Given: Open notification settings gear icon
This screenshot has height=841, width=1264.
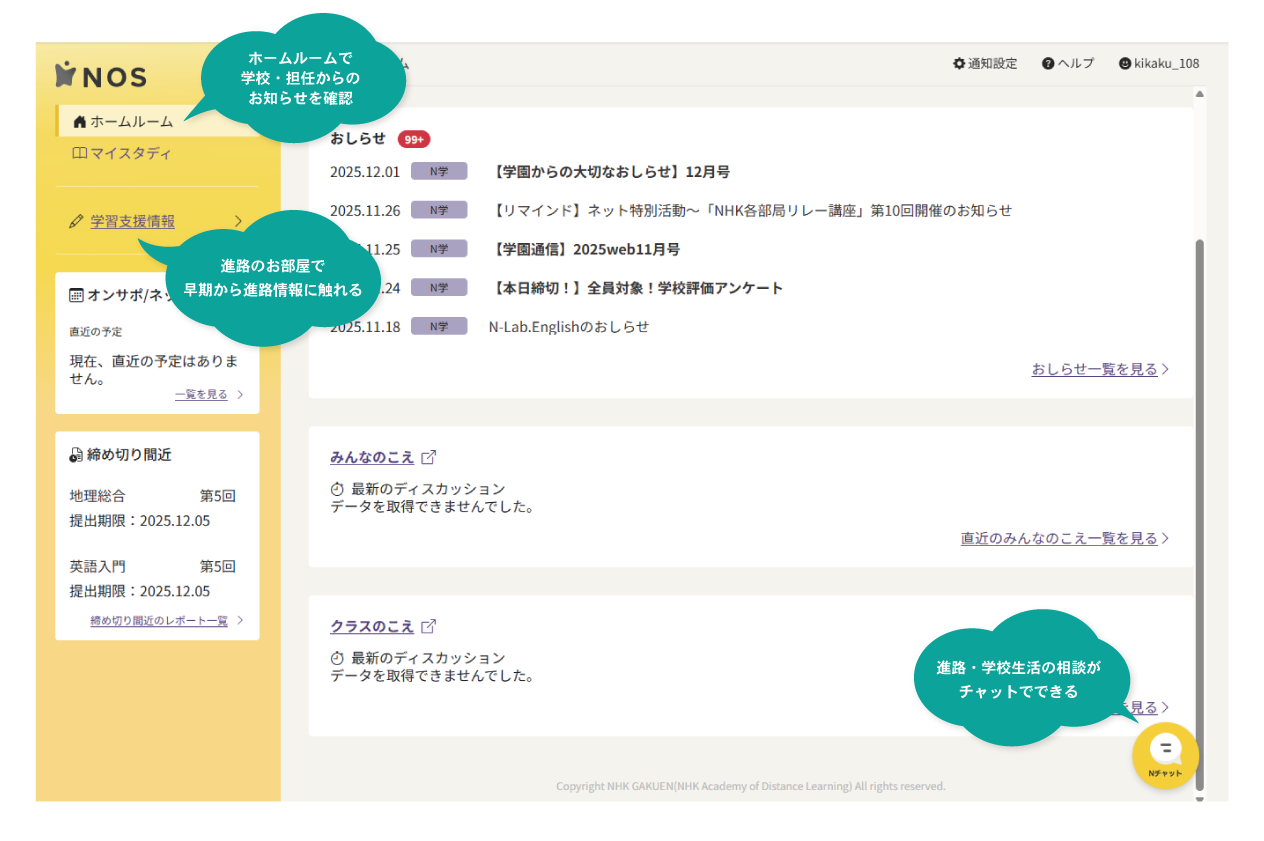Looking at the screenshot, I should [x=959, y=64].
